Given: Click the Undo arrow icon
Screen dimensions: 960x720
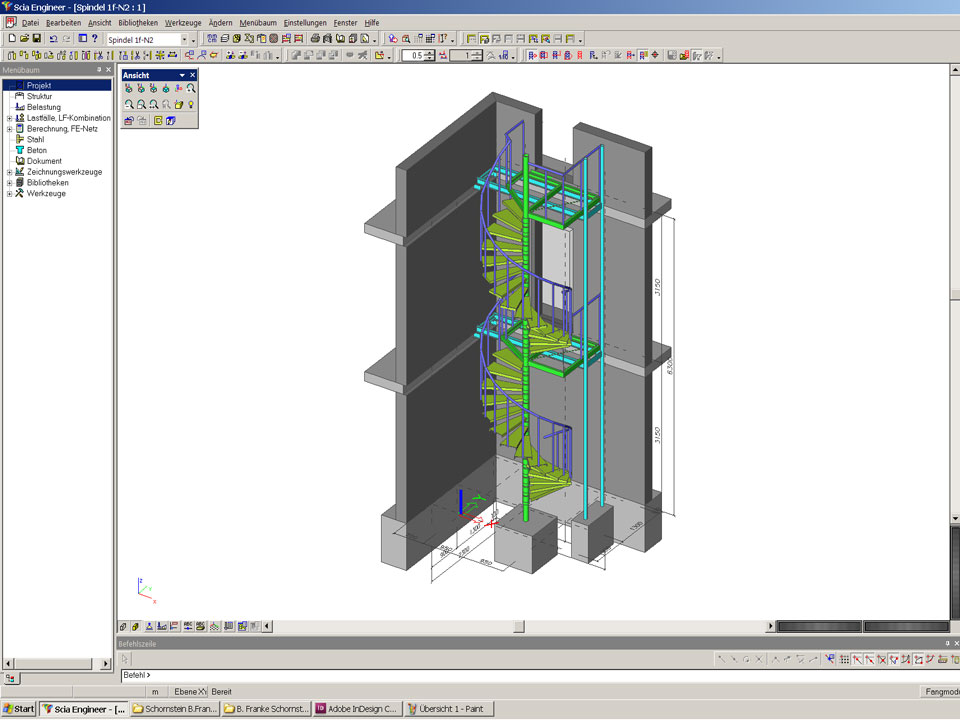Looking at the screenshot, I should tap(53, 39).
